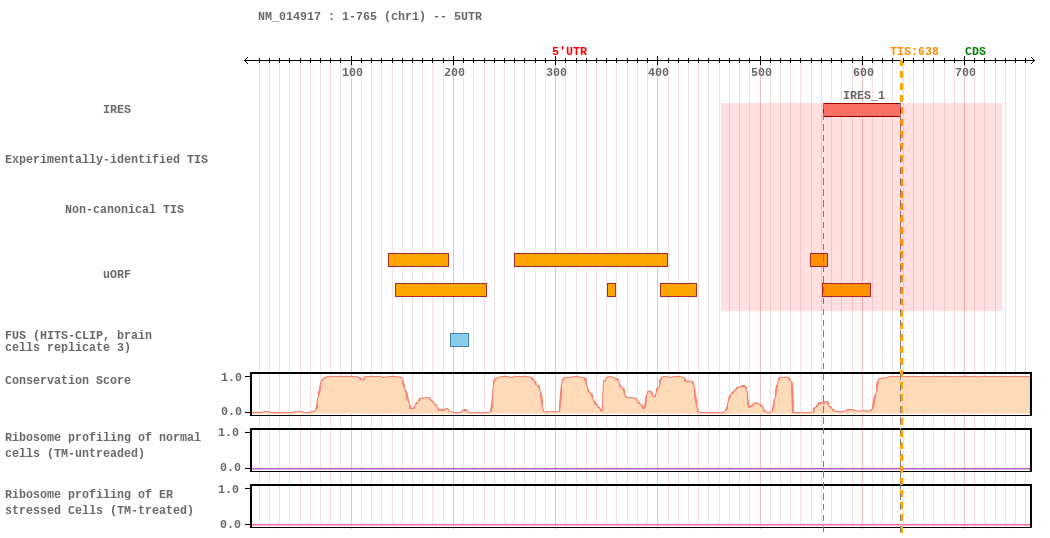Click the NM_014917 transcript title

point(369,17)
